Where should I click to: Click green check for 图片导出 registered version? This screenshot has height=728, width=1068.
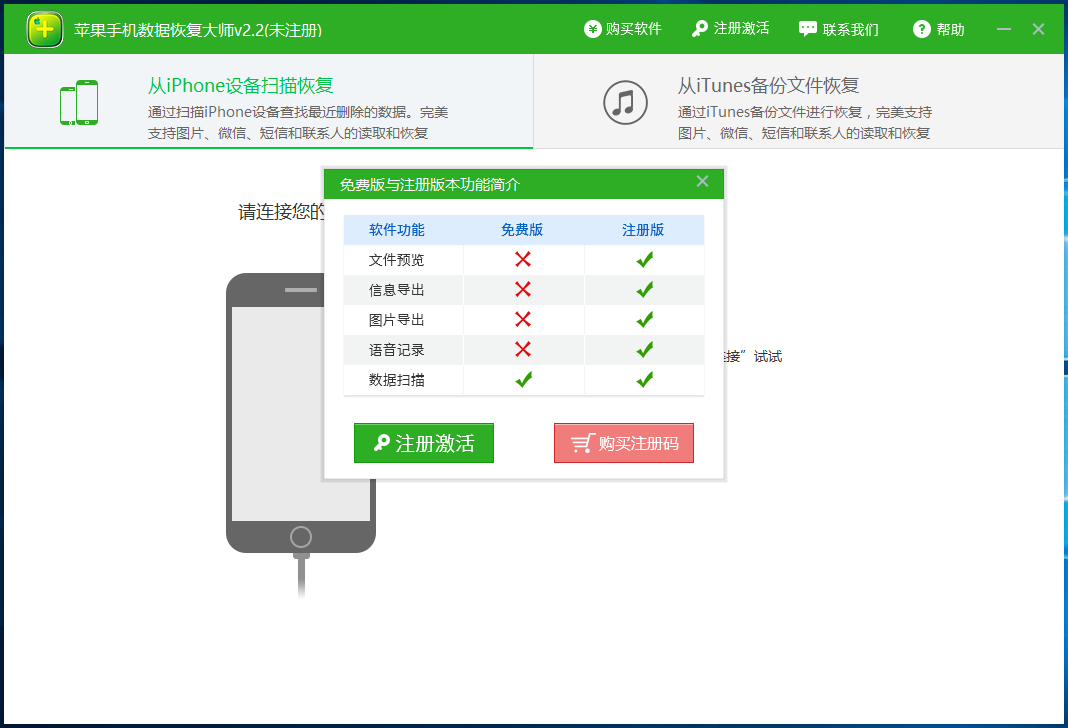click(x=644, y=319)
